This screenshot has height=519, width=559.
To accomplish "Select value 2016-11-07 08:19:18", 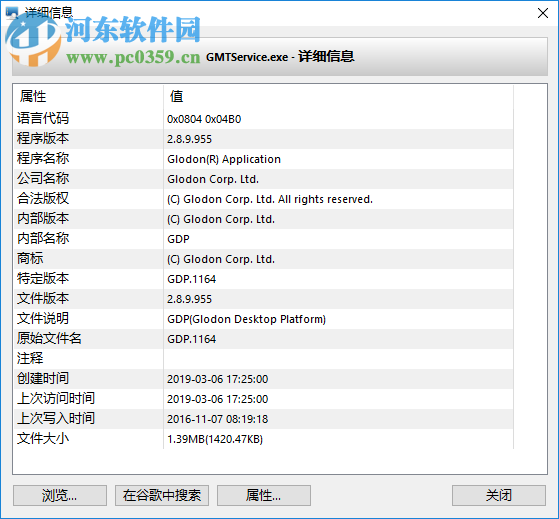I will 217,418.
